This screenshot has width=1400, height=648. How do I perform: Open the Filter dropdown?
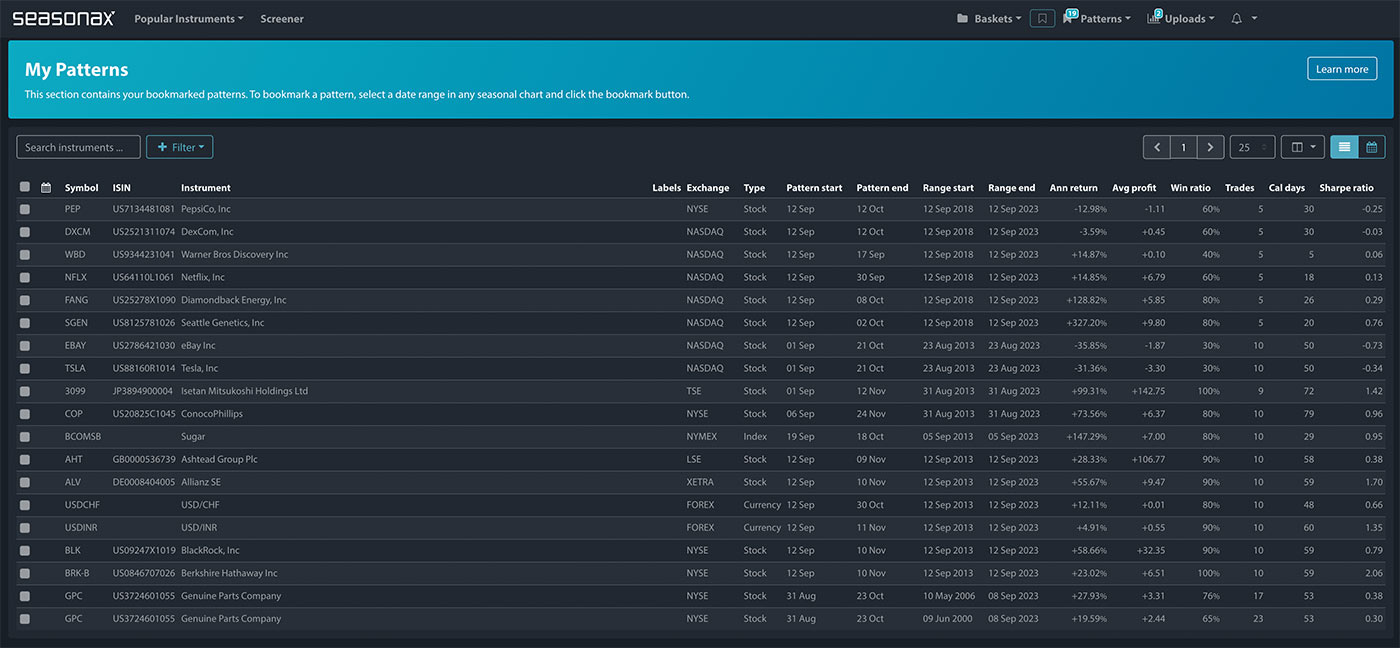click(180, 147)
